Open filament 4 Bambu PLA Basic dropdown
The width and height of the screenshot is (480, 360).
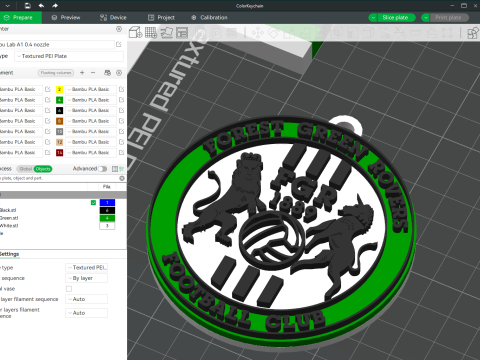point(91,100)
